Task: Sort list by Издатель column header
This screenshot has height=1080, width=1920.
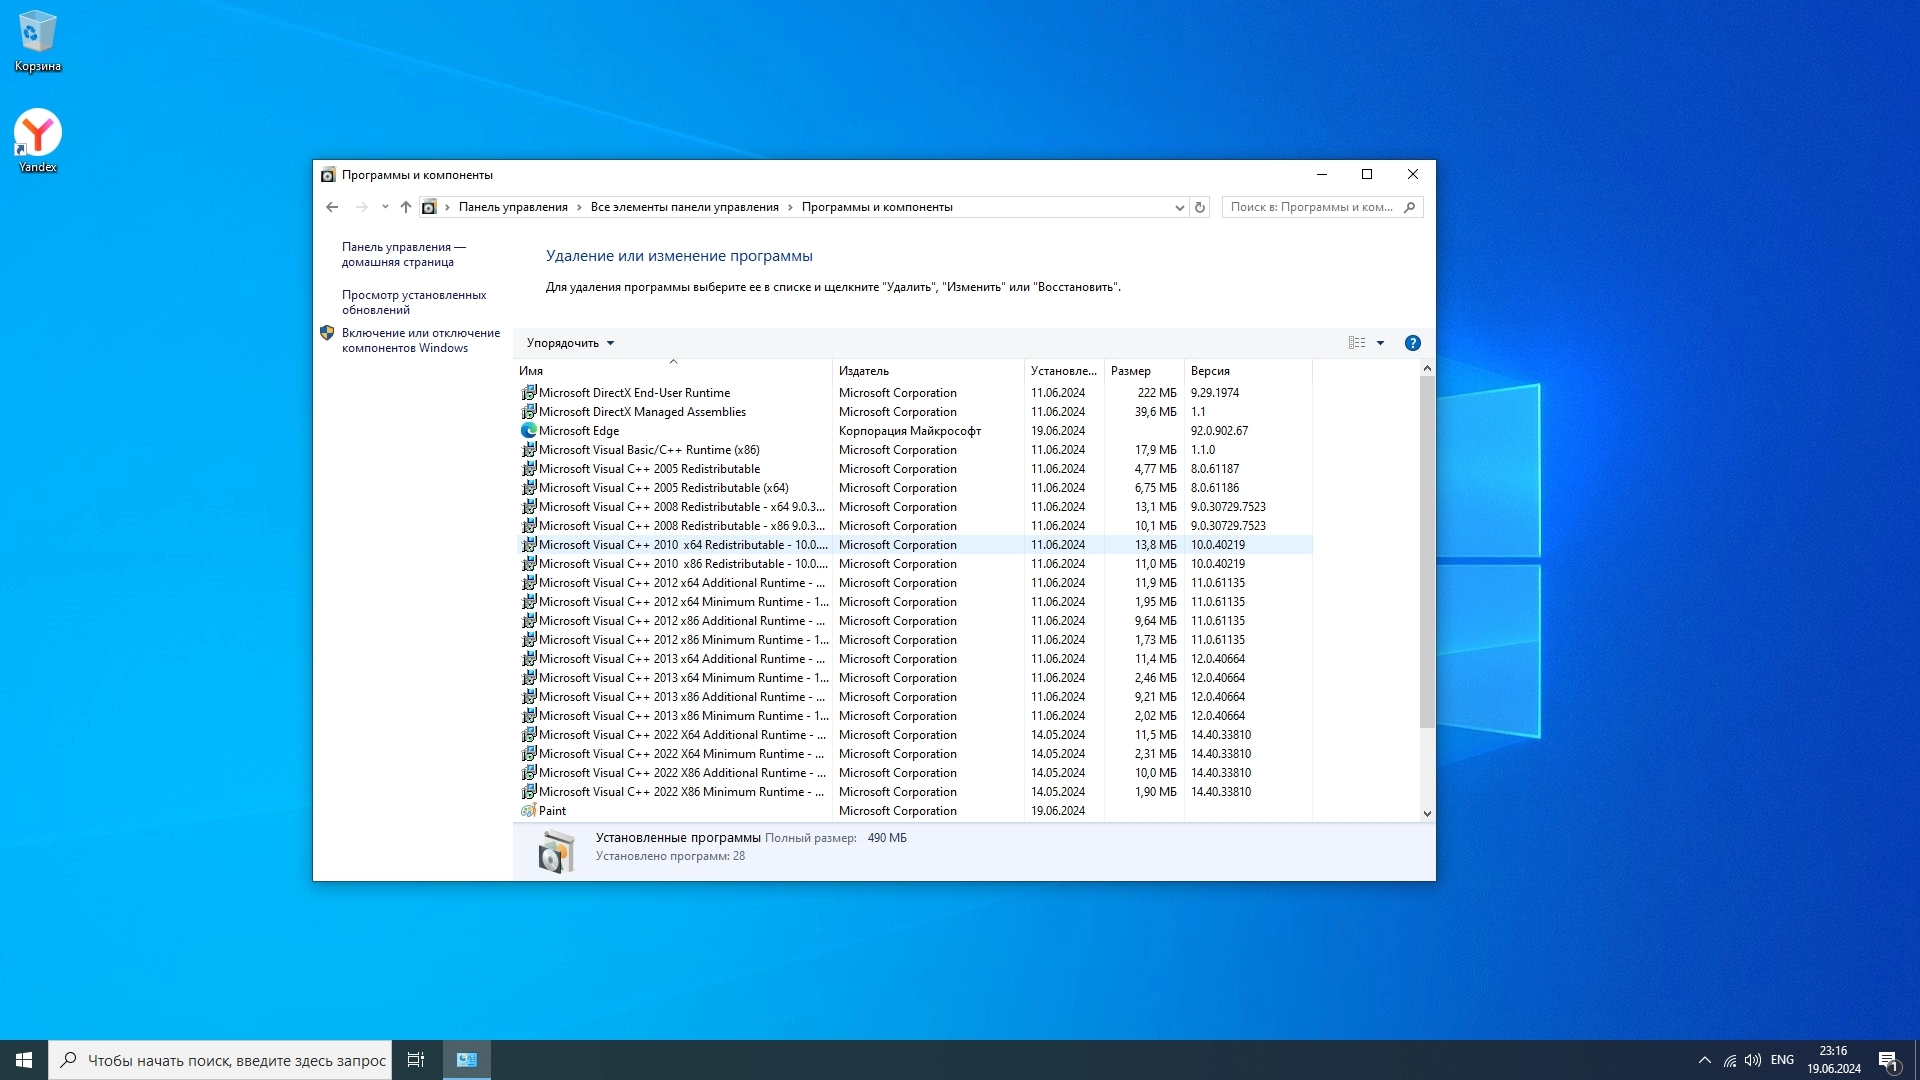Action: [864, 371]
